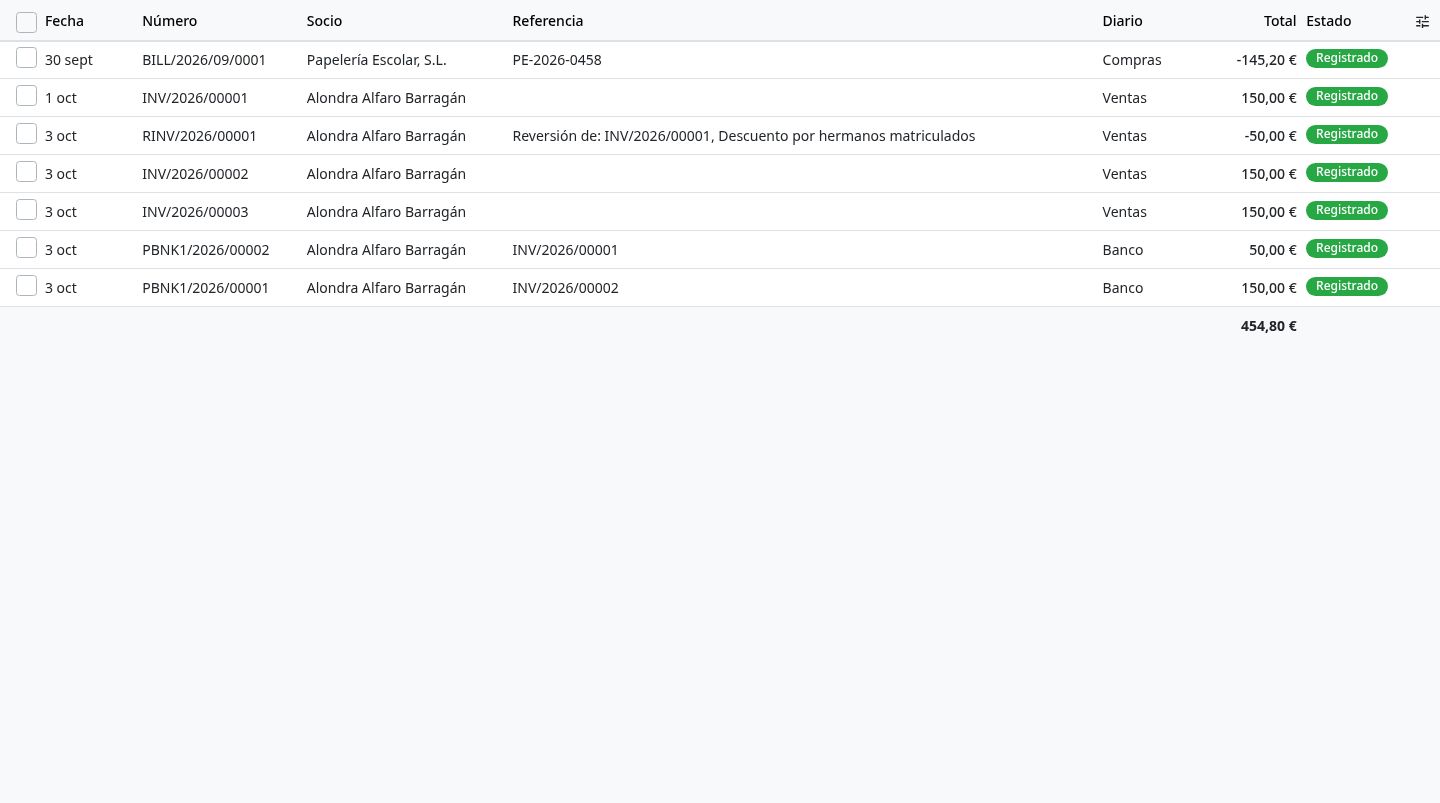
Task: Tick the select-all checkbox in the header
Action: 27,22
